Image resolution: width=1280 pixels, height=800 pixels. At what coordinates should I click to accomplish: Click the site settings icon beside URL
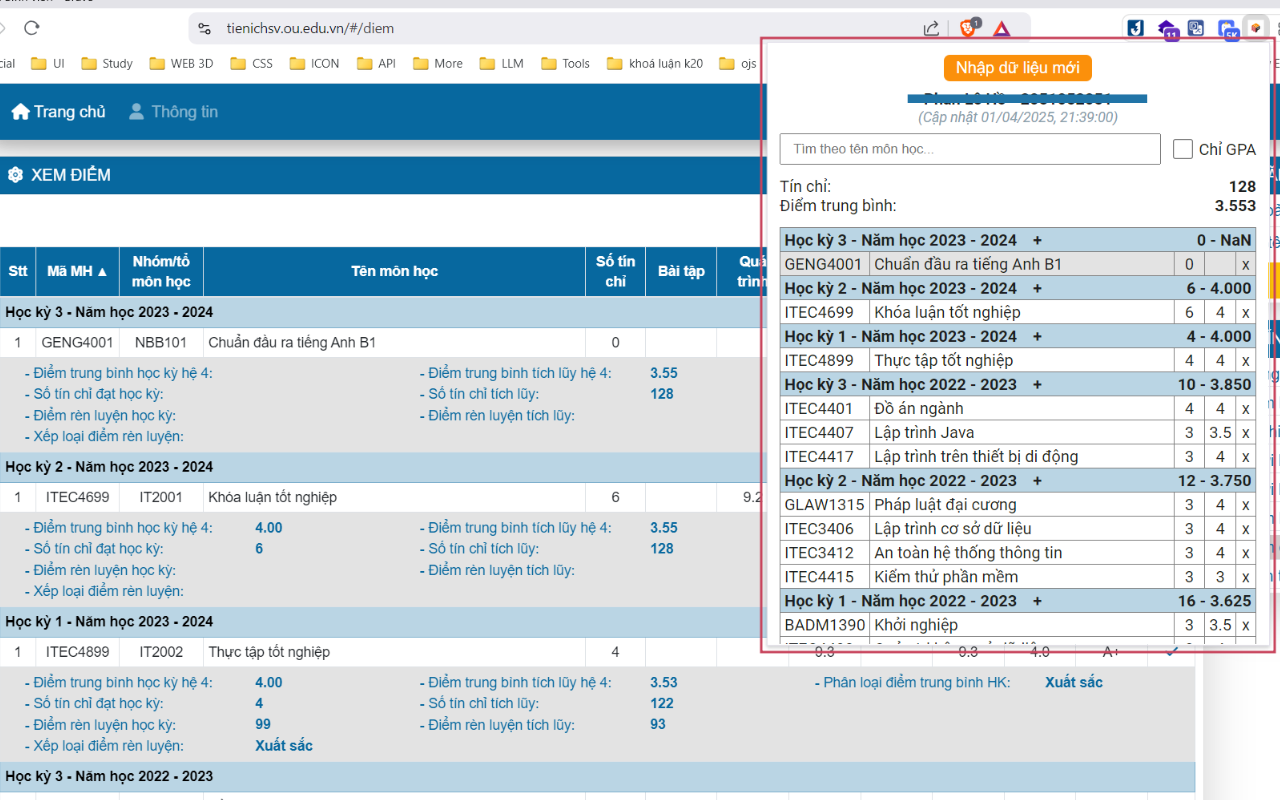click(x=205, y=28)
